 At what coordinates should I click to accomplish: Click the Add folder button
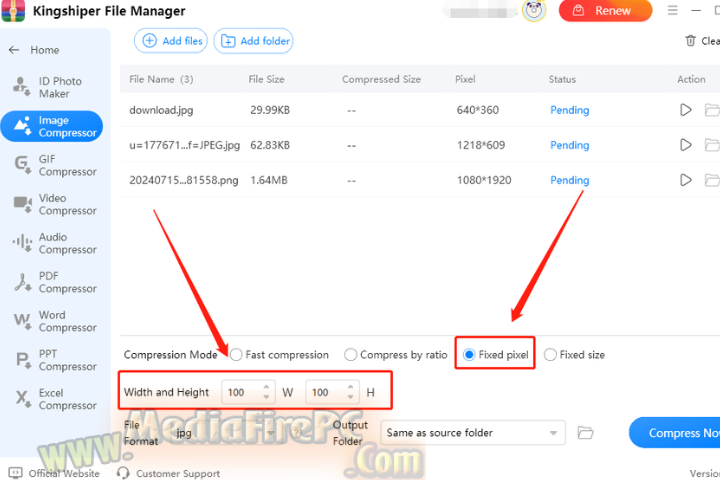click(x=253, y=41)
